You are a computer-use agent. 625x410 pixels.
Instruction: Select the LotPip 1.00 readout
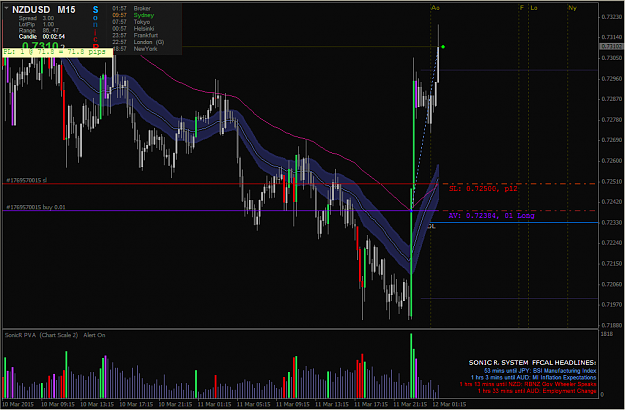(x=36, y=24)
